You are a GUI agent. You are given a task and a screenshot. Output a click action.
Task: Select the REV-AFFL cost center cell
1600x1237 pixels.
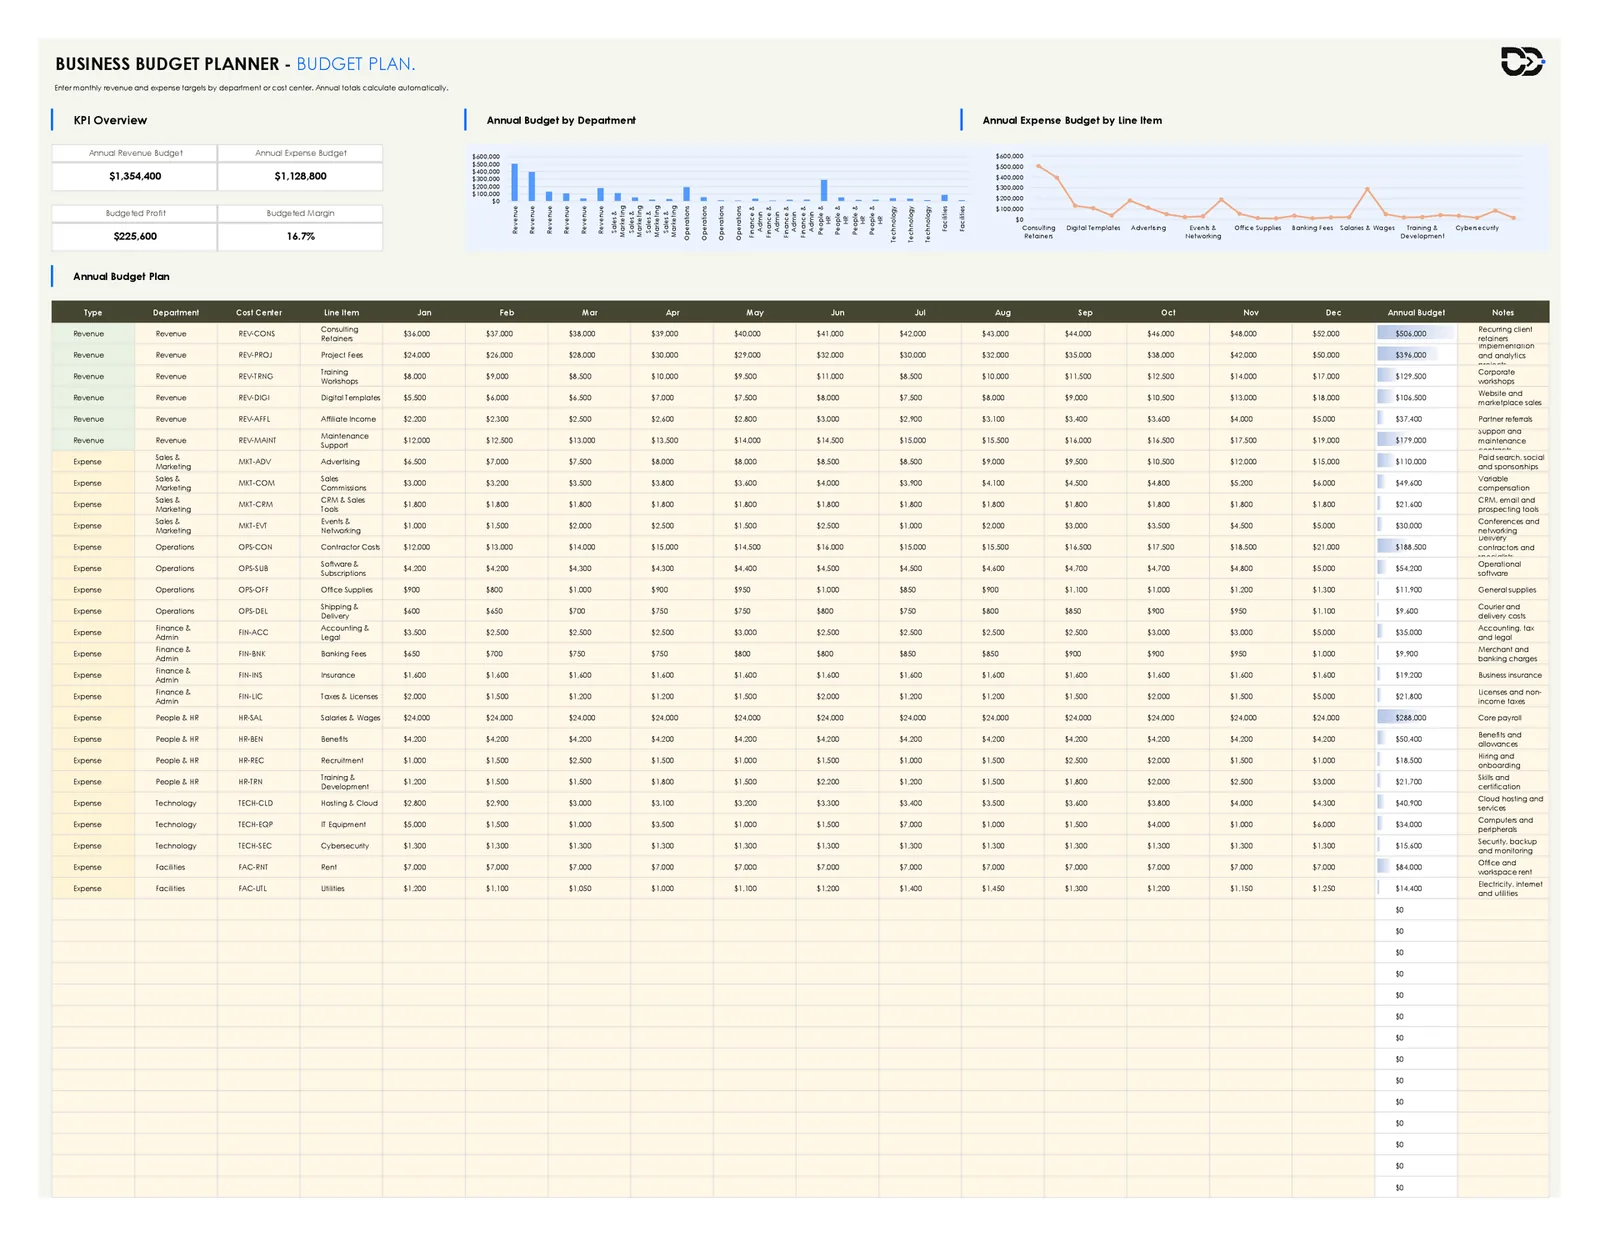point(259,419)
